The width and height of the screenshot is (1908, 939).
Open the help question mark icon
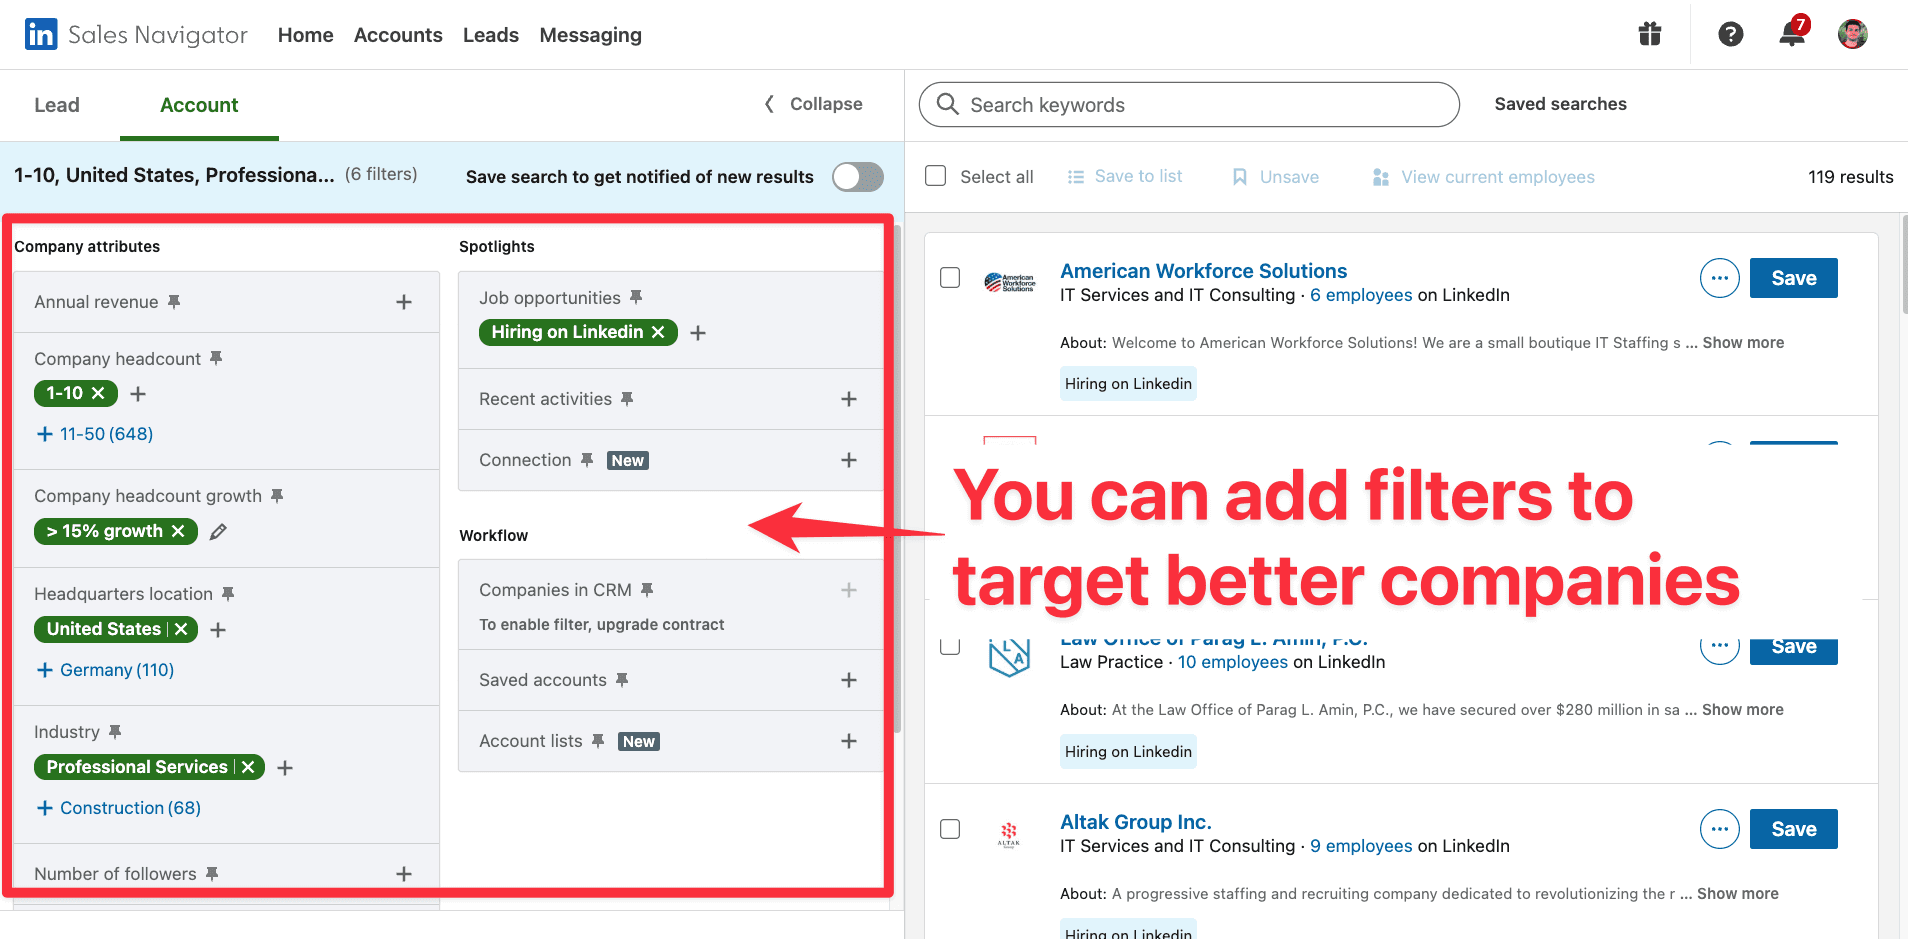[1731, 34]
